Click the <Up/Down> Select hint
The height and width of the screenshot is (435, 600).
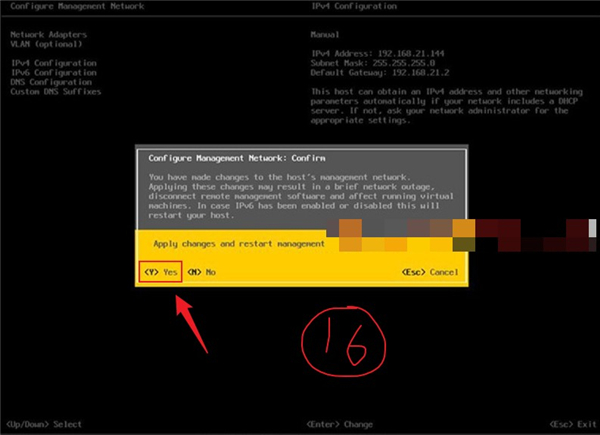(46, 425)
